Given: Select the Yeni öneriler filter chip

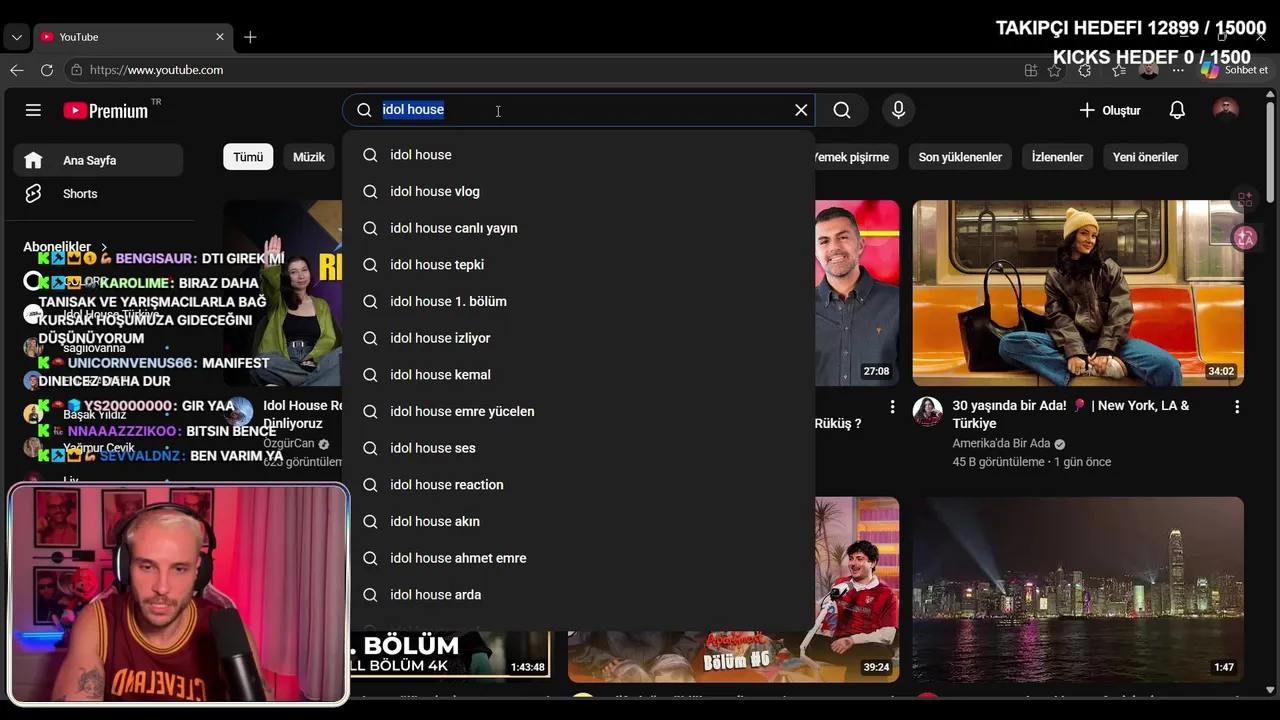Looking at the screenshot, I should pyautogui.click(x=1145, y=157).
